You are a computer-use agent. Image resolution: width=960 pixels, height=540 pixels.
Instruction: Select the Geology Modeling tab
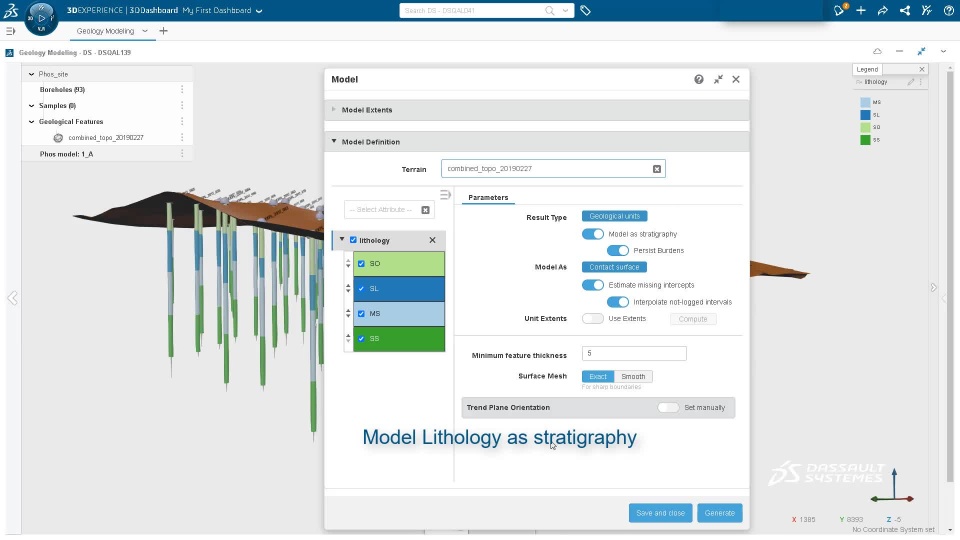point(105,31)
